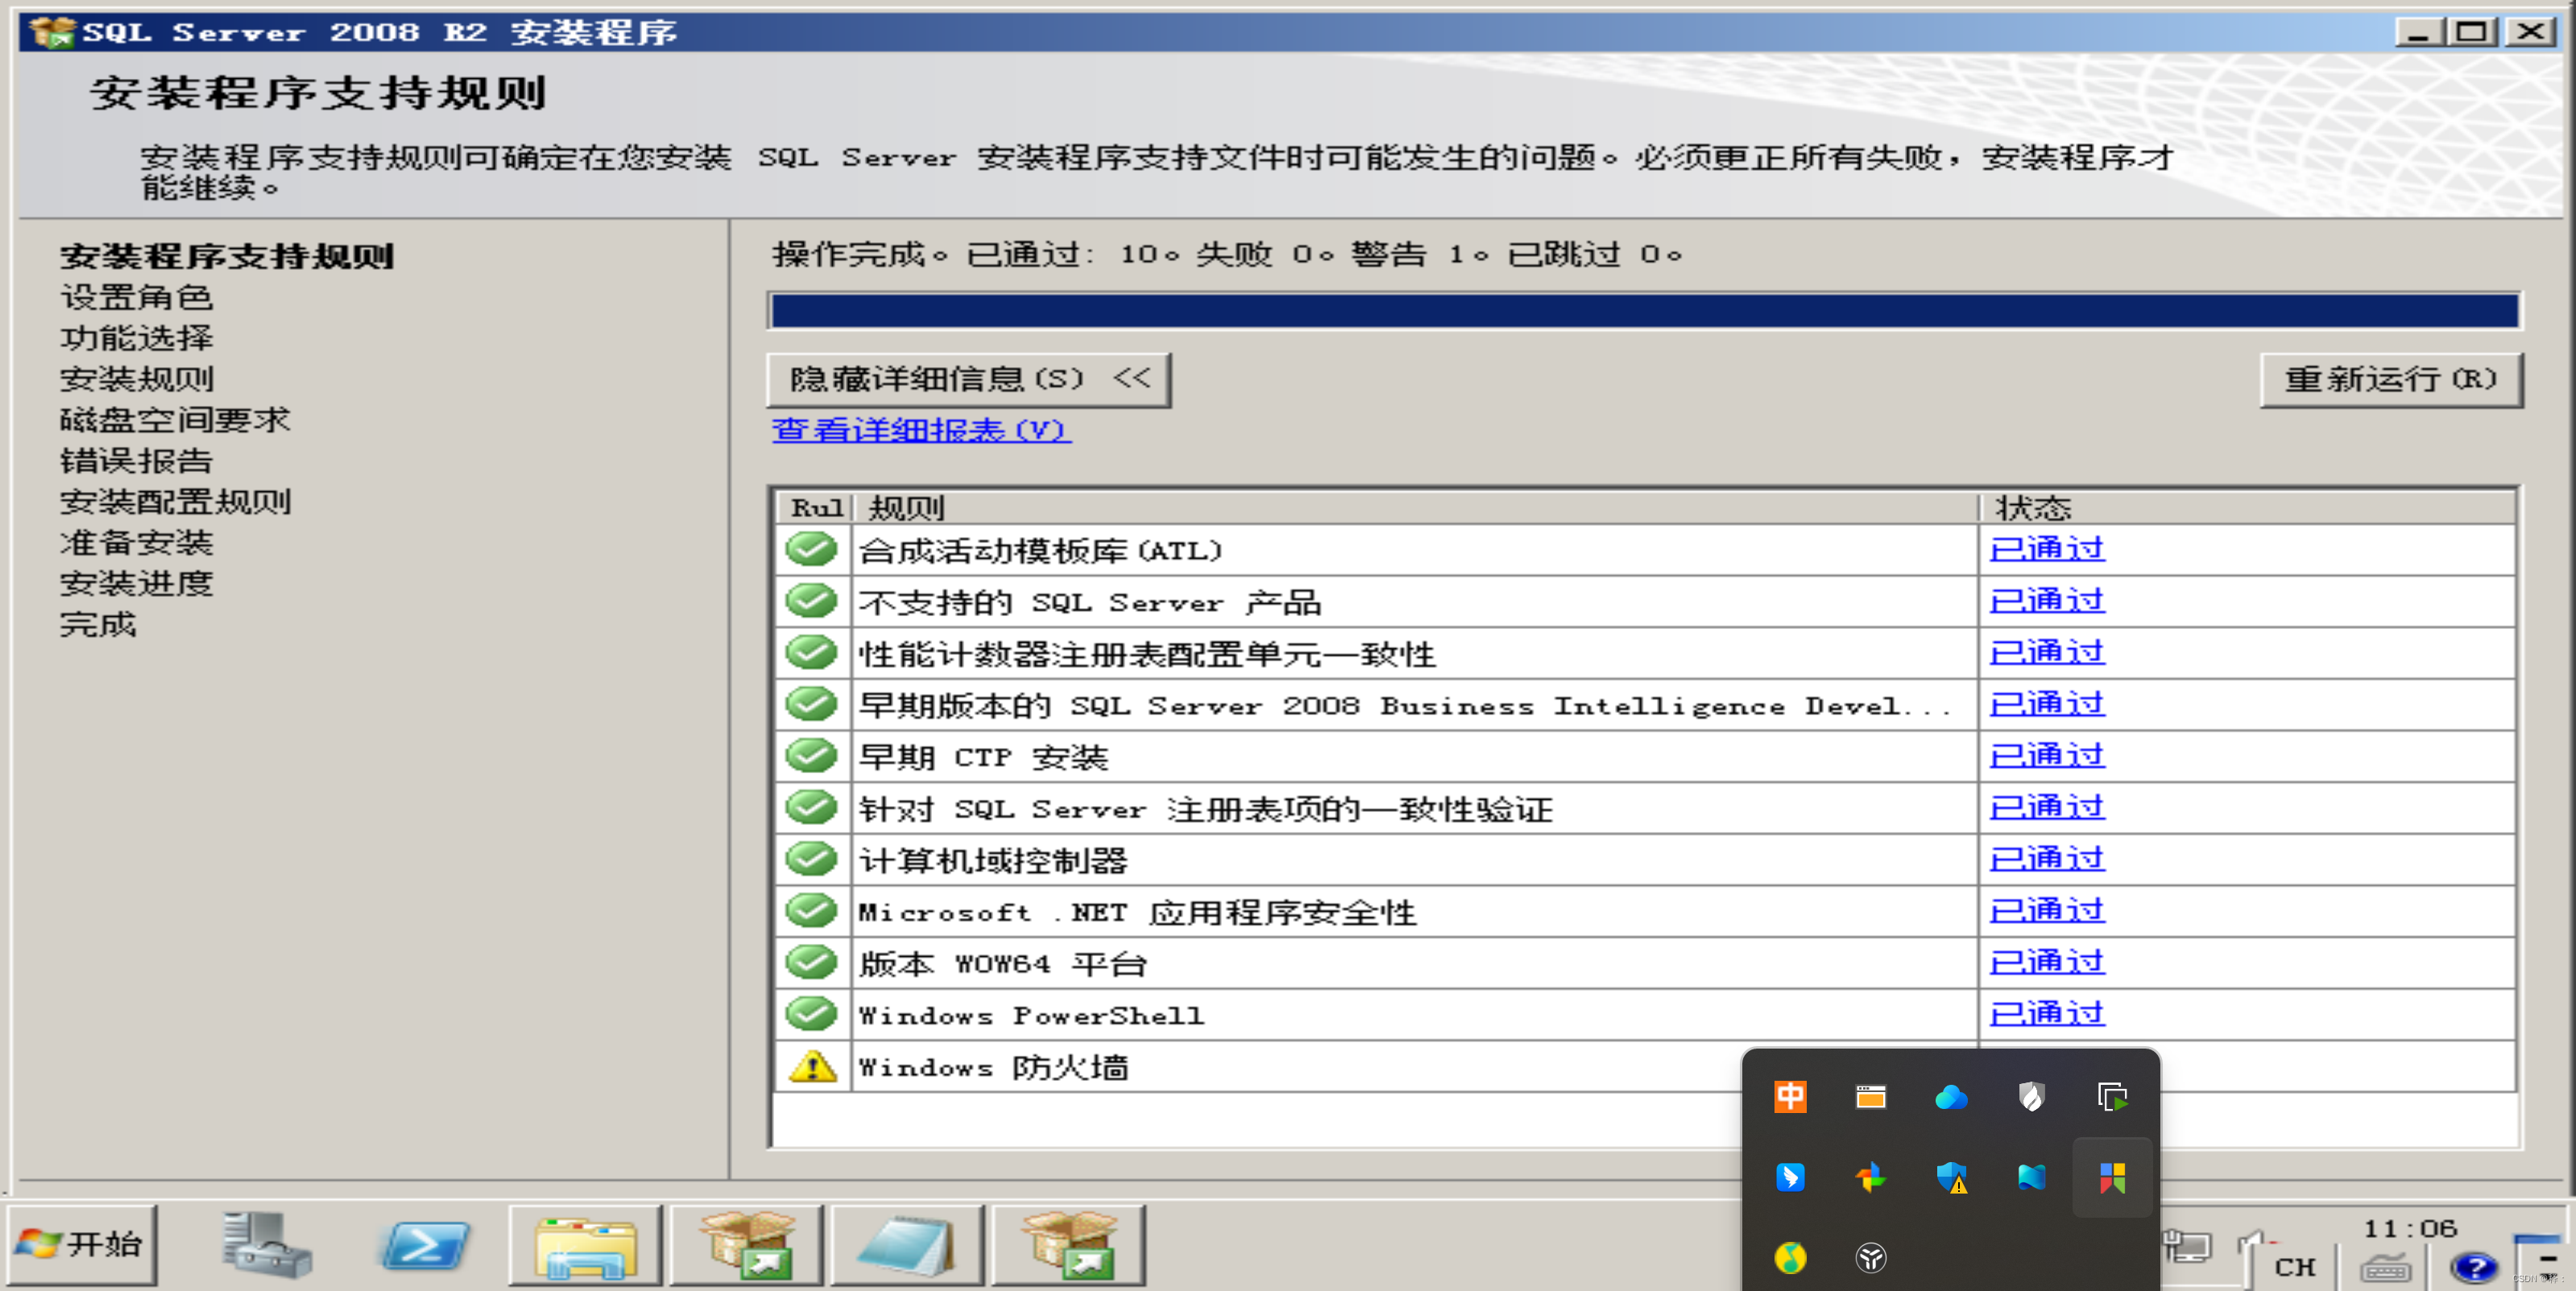Switch to the second SQL setup box taskbar icon
The height and width of the screenshot is (1291, 2576).
point(1069,1245)
